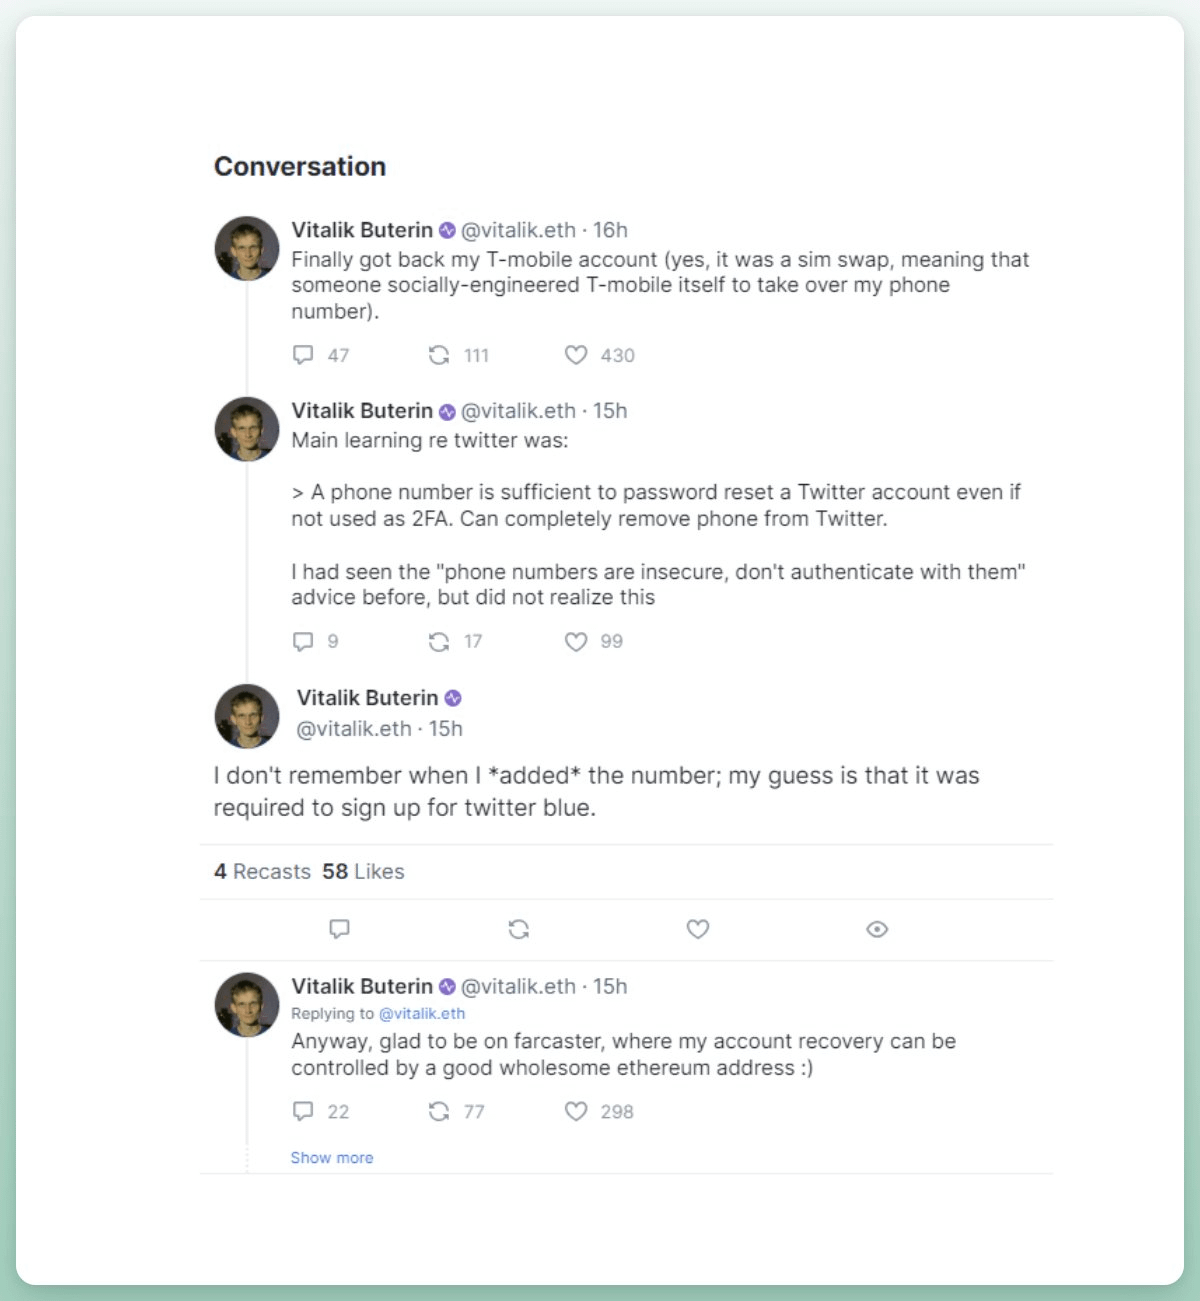This screenshot has width=1200, height=1301.
Task: Reply to the 'Main learning re twitter' cast
Action: 303,641
